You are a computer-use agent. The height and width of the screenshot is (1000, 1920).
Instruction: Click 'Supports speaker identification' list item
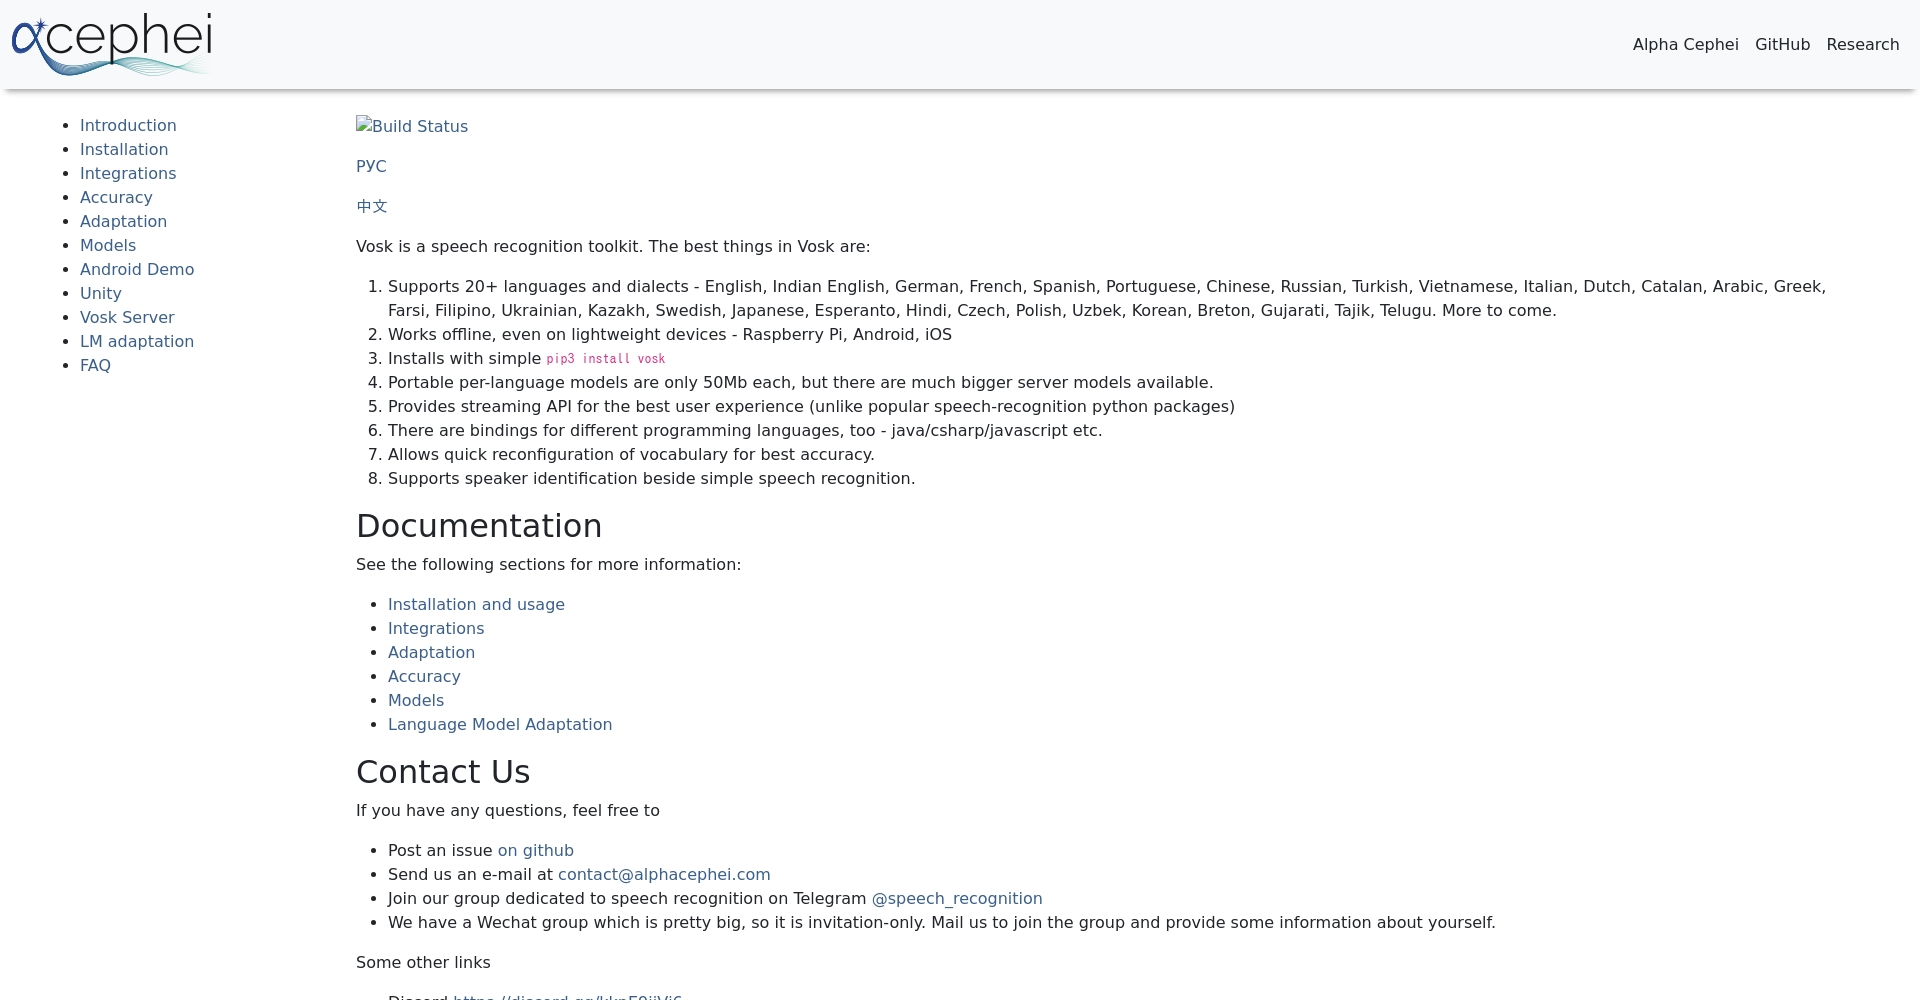coord(652,478)
